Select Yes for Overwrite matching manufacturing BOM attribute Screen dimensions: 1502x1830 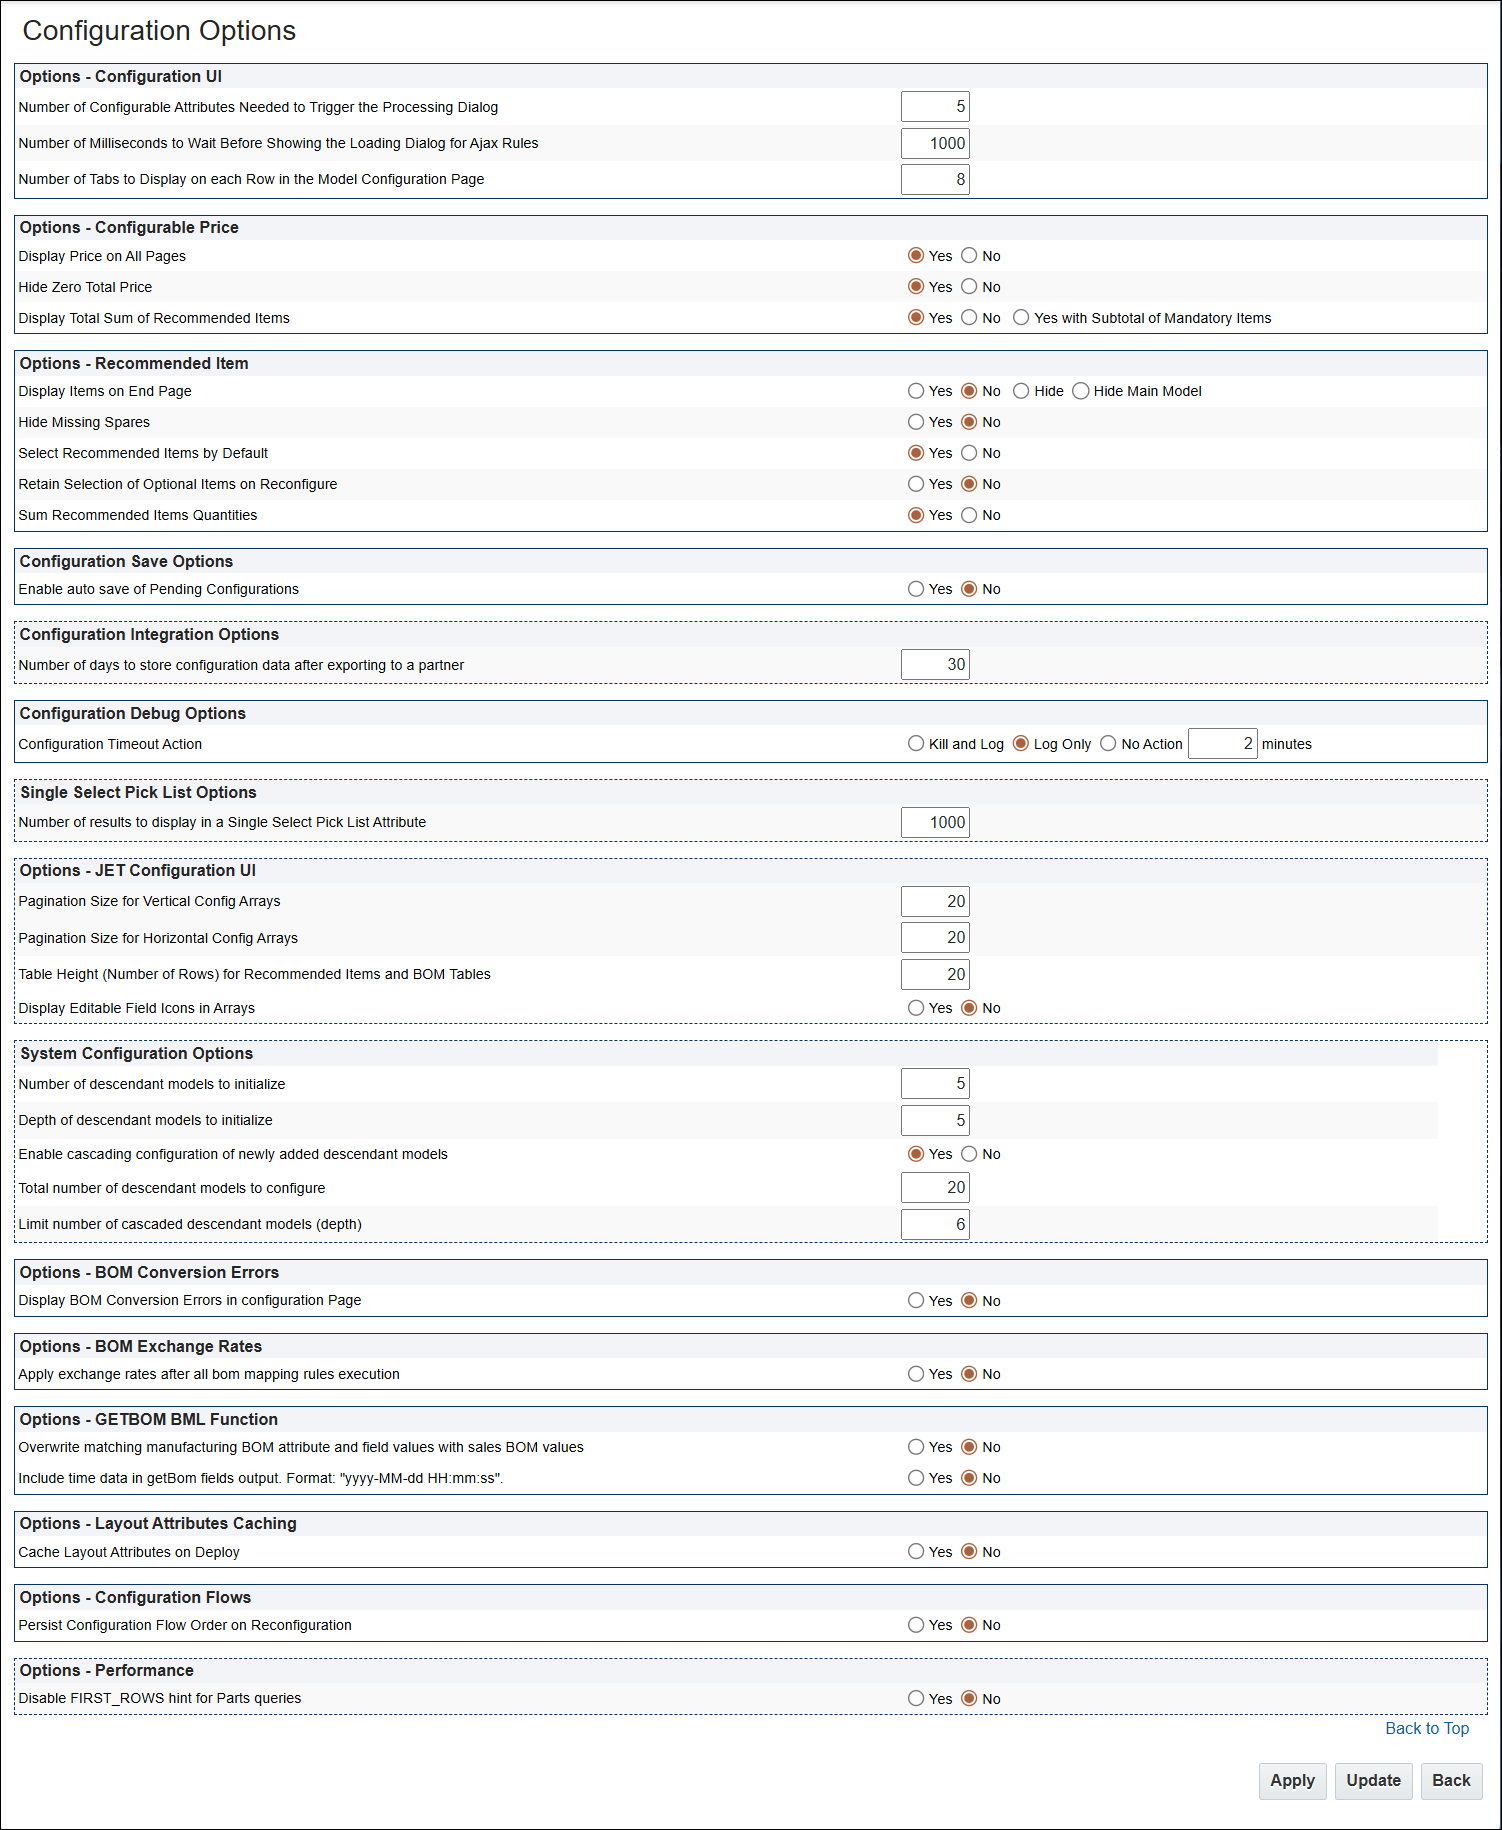coord(916,1447)
